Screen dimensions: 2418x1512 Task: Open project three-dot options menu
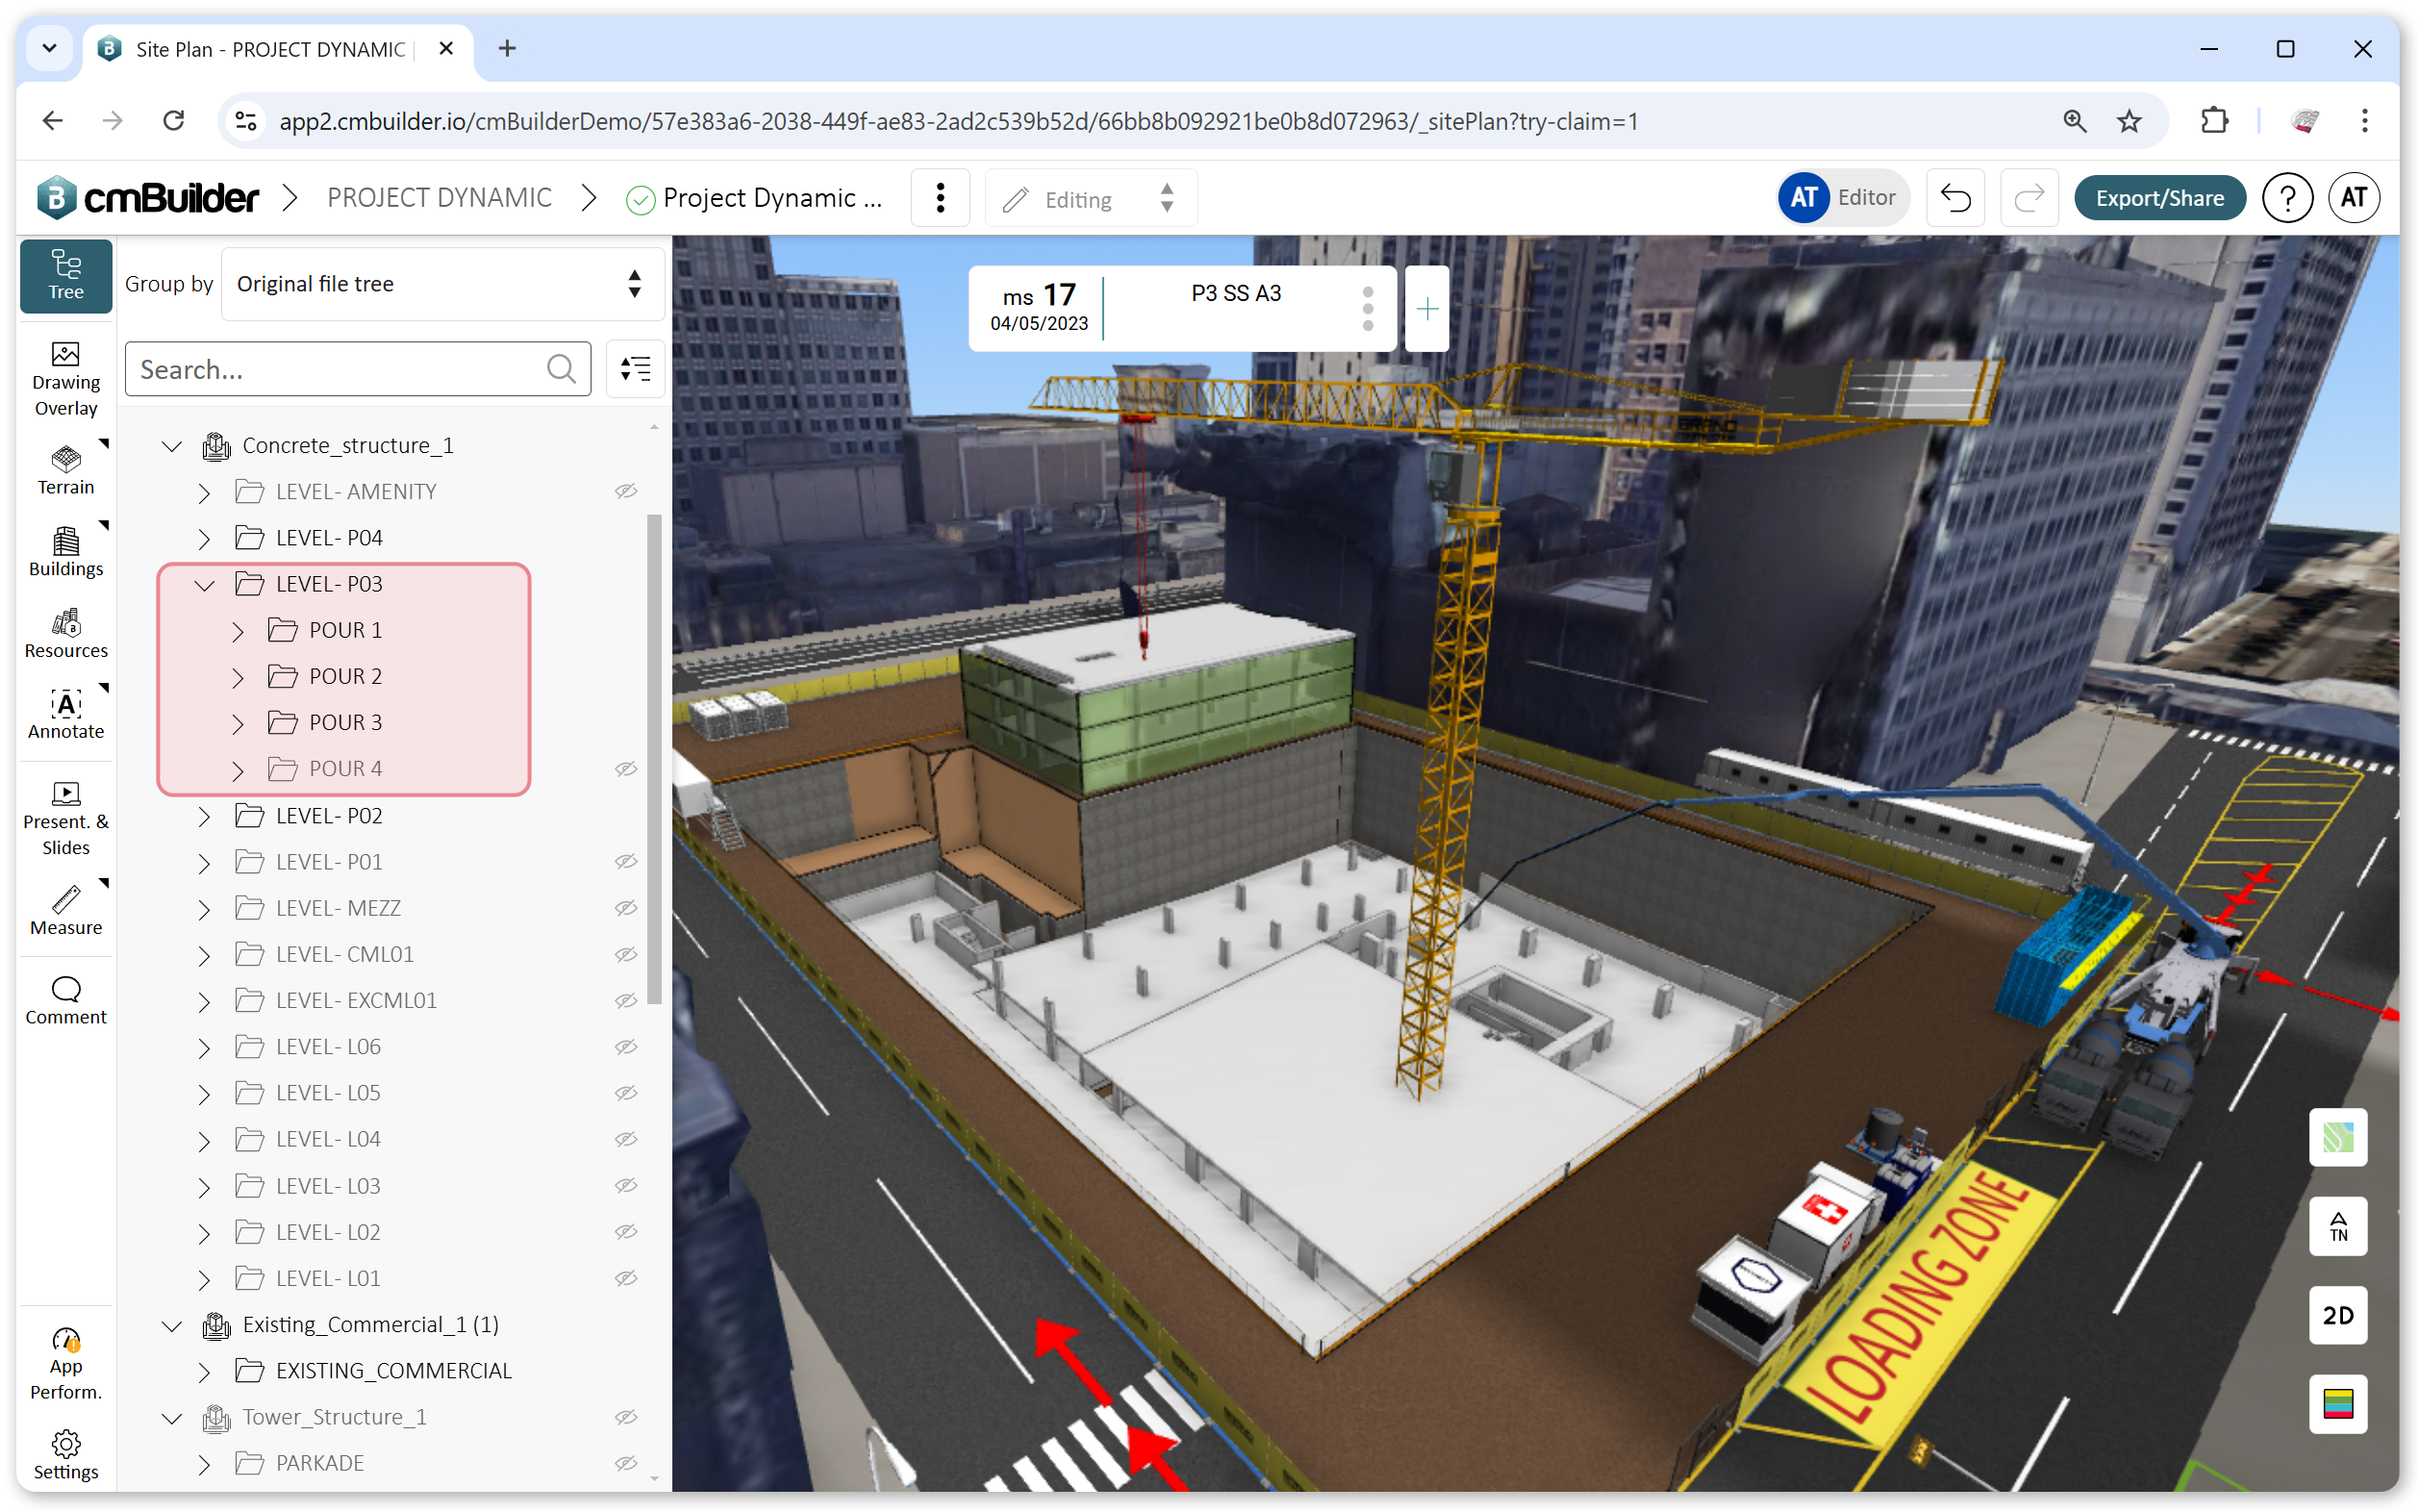point(940,198)
